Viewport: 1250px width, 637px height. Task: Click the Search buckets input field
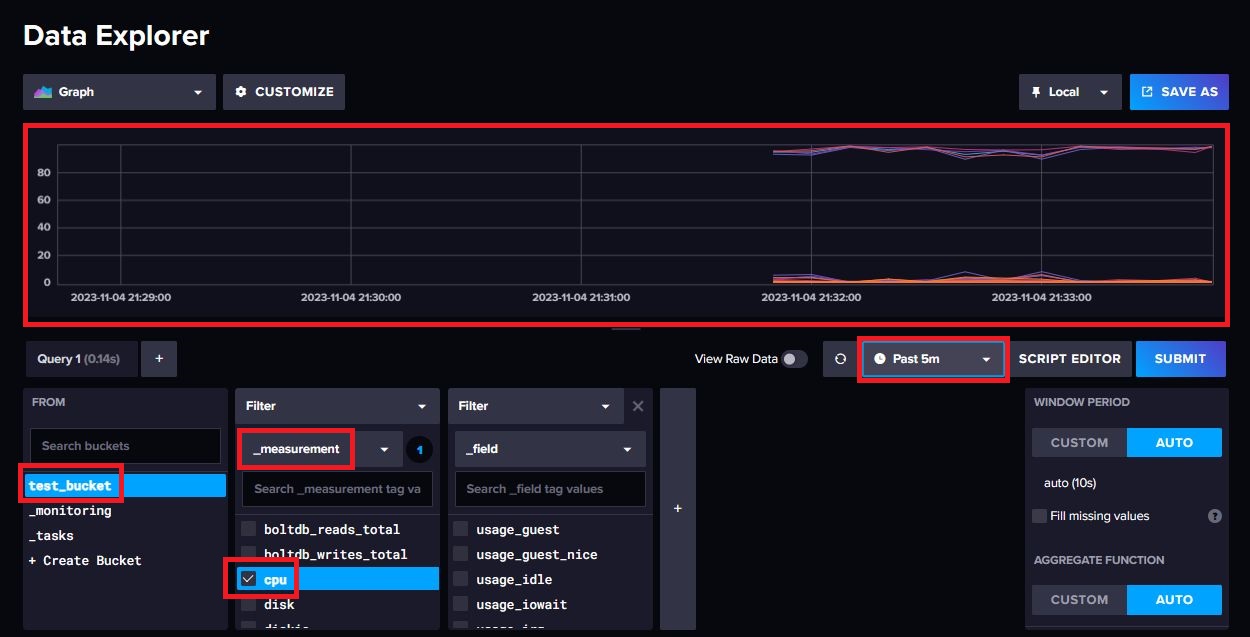tap(124, 445)
